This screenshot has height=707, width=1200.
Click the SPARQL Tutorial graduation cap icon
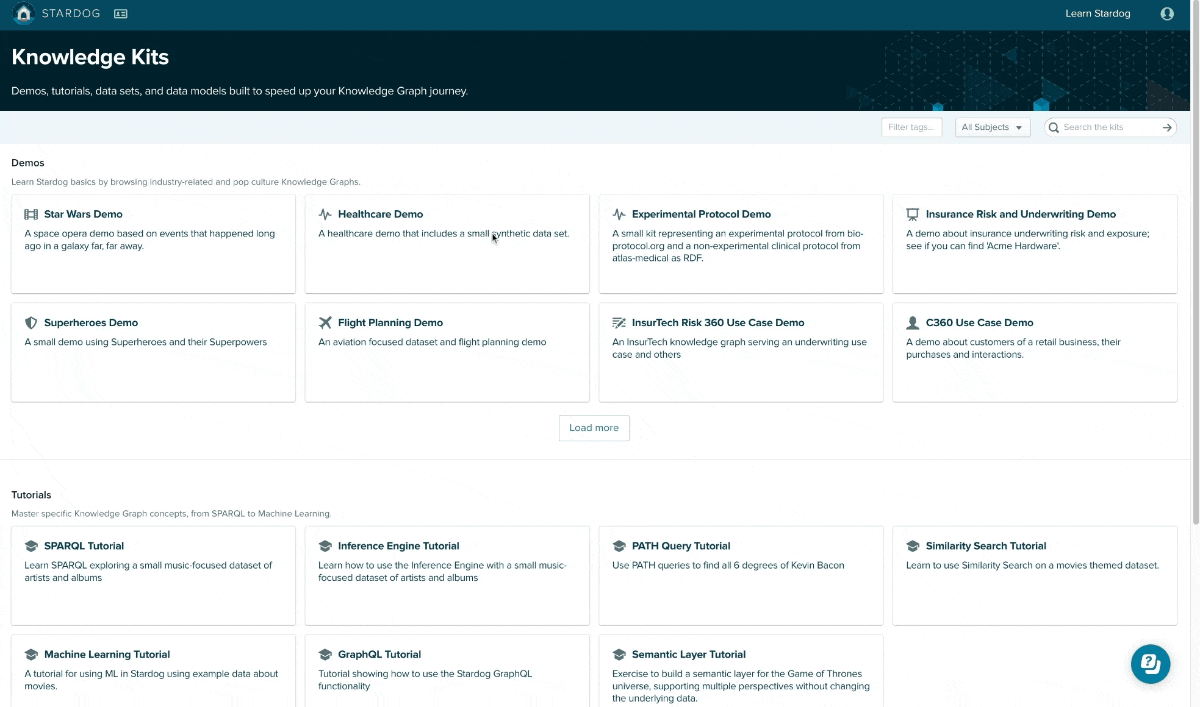click(x=31, y=546)
